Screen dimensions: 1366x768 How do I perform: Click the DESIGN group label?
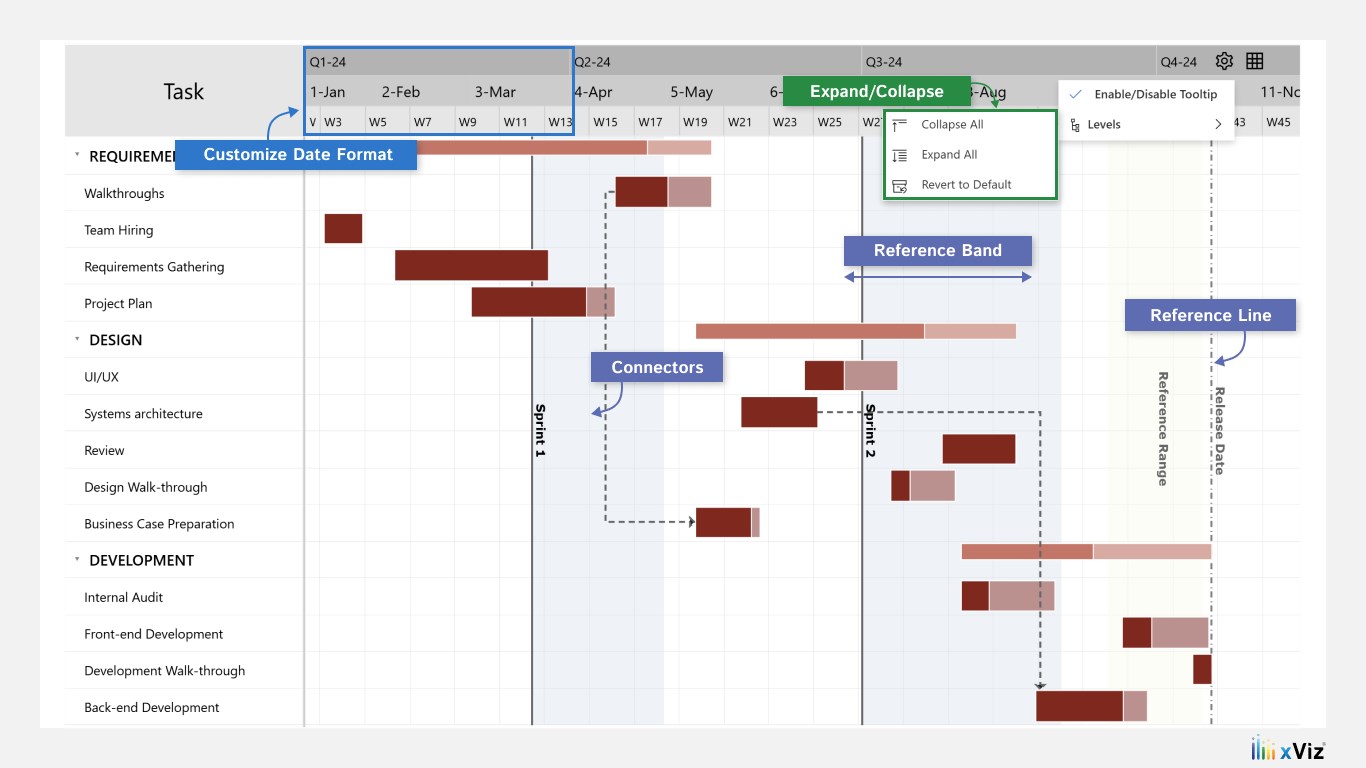[x=116, y=340]
